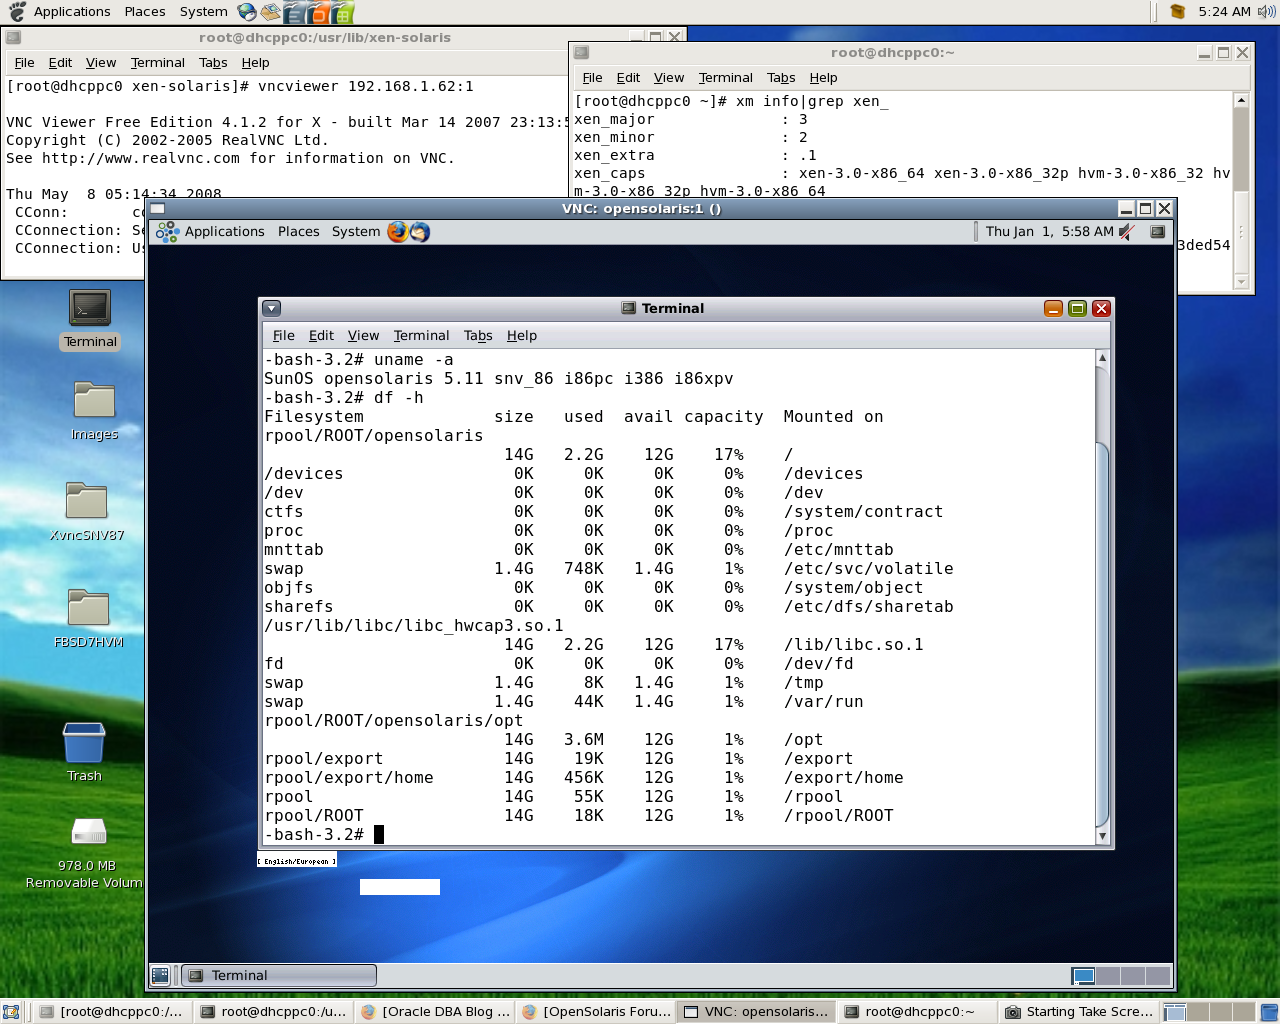Click scroll-down arrow of inner Terminal scrollbar

[x=1103, y=836]
